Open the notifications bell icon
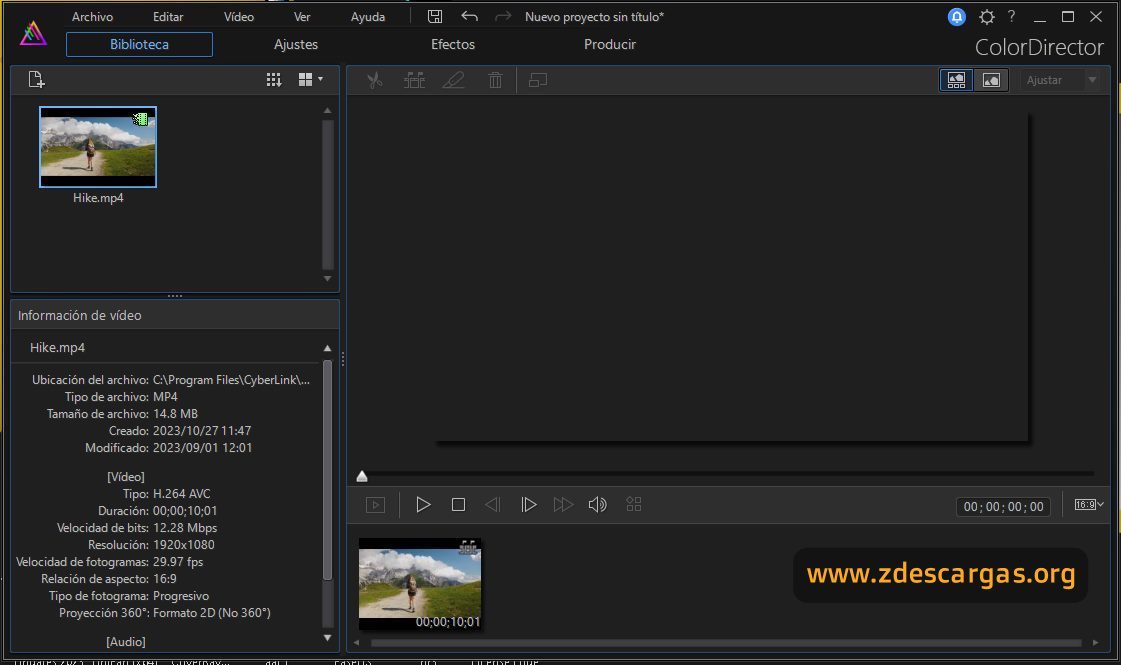The image size is (1121, 665). (x=956, y=16)
